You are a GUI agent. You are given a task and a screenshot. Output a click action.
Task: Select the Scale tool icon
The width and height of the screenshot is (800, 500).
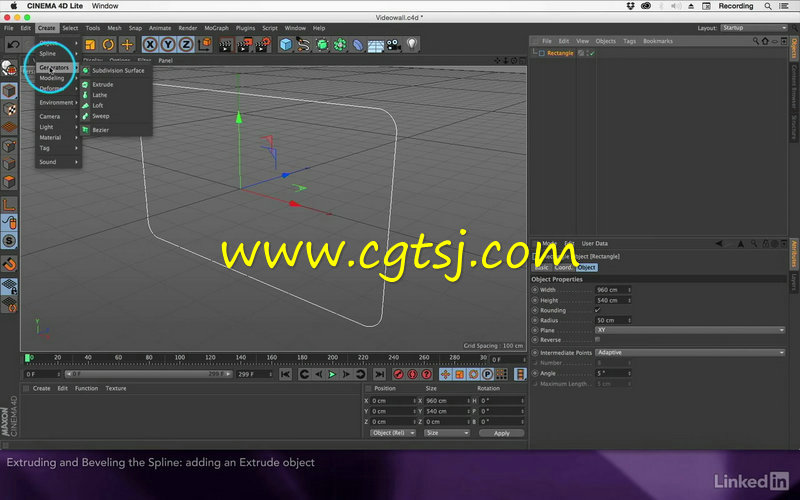(90, 45)
